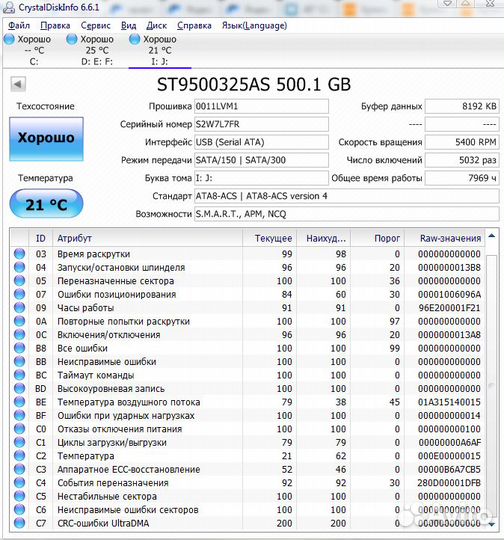Open the Сервис menu
This screenshot has width=504, height=540.
pos(95,25)
